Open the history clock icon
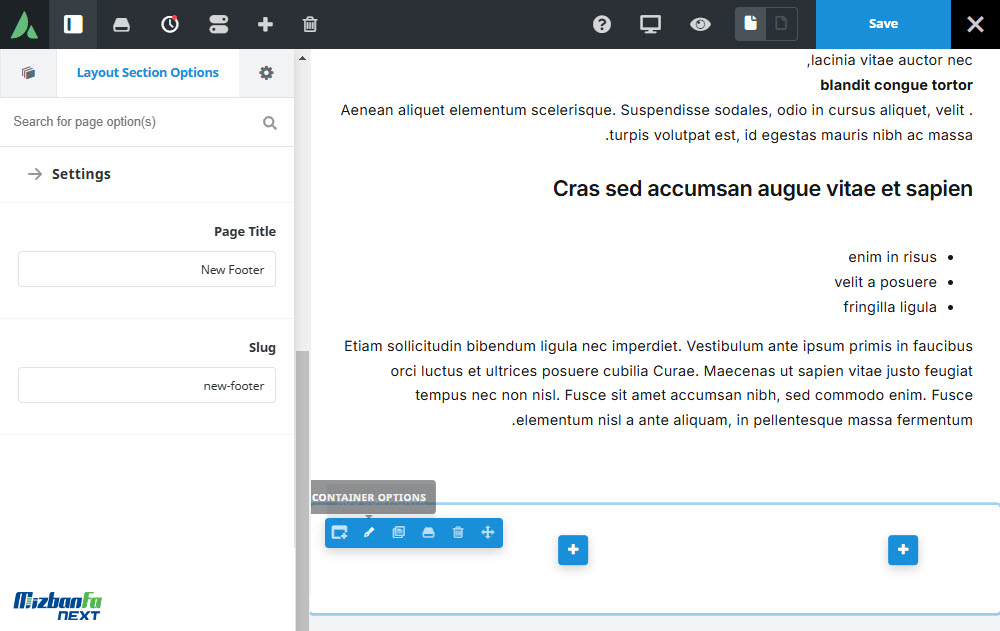This screenshot has height=631, width=1000. [x=170, y=24]
